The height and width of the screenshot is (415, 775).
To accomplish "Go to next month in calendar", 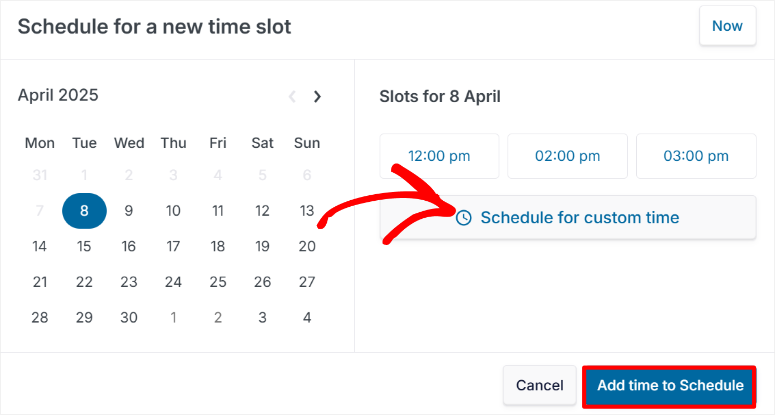I will point(318,97).
